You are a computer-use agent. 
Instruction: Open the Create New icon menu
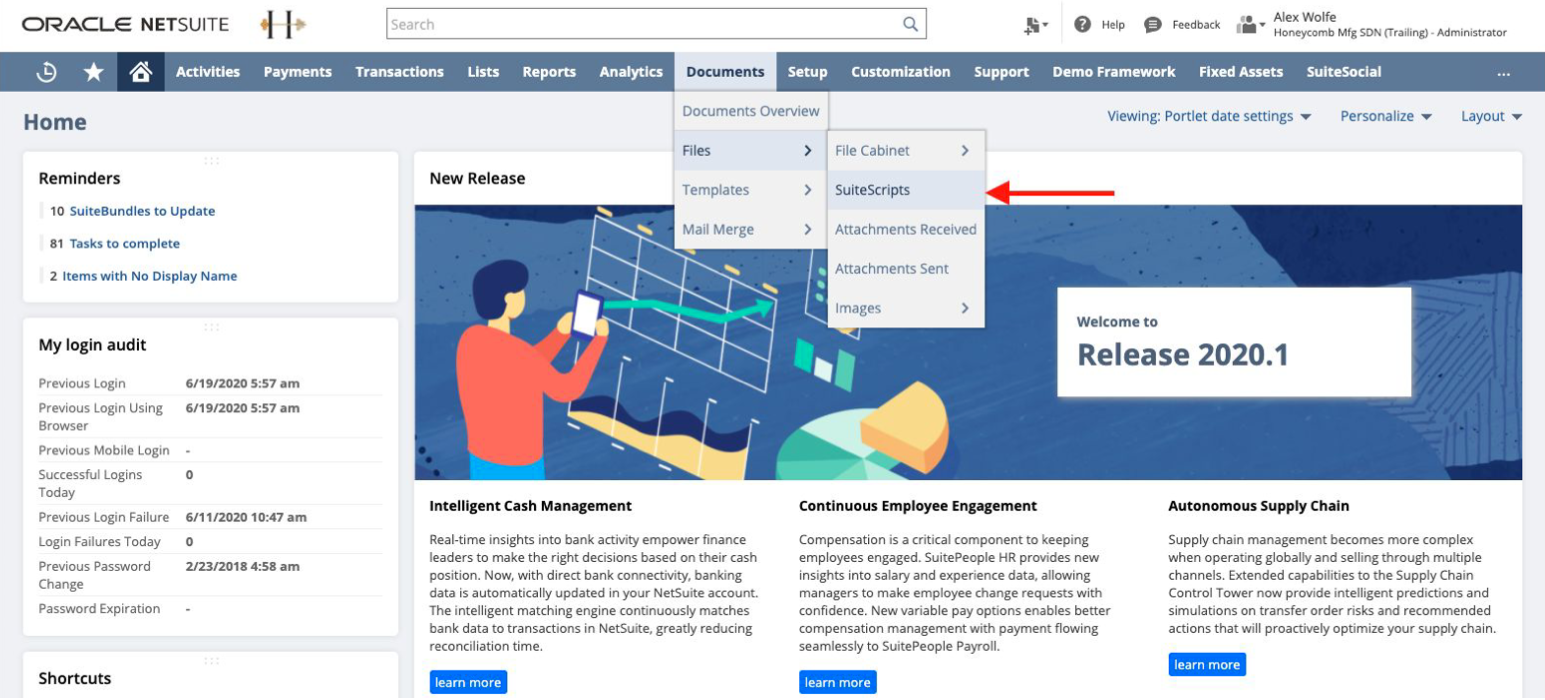1036,25
